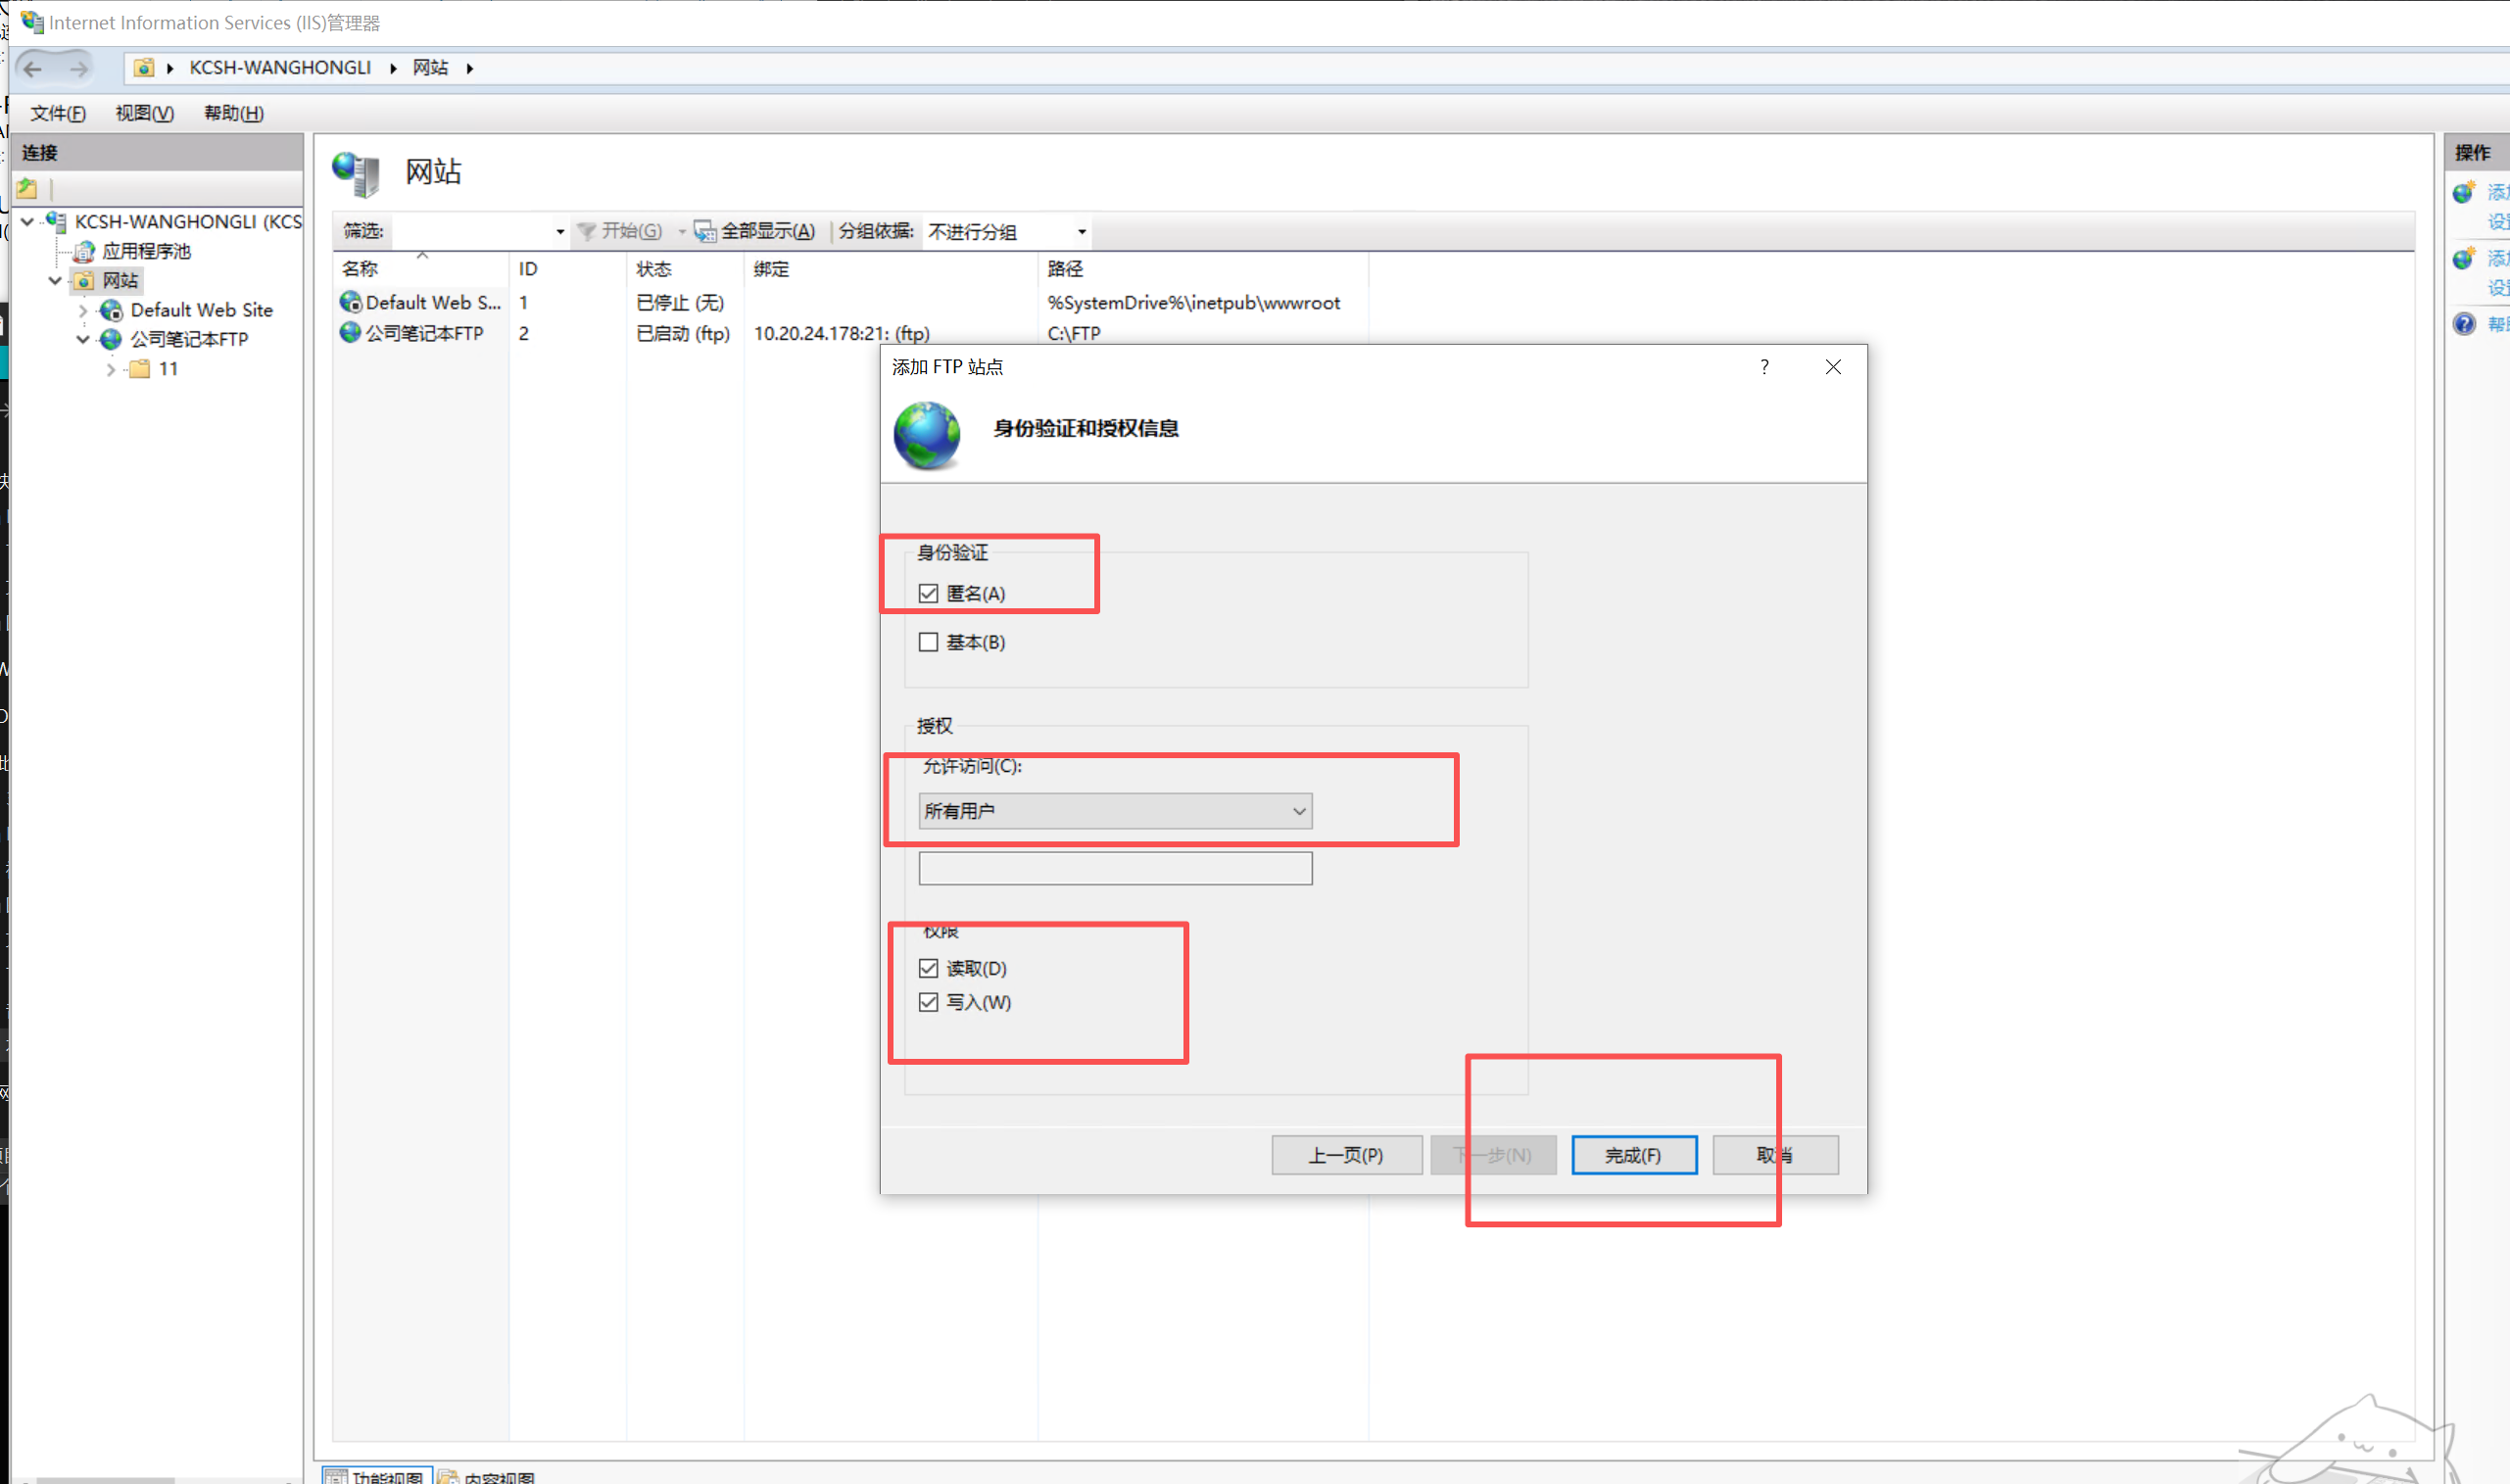Click the connect icon in Connections panel
Screen dimensions: 2510x1484
(x=27, y=188)
